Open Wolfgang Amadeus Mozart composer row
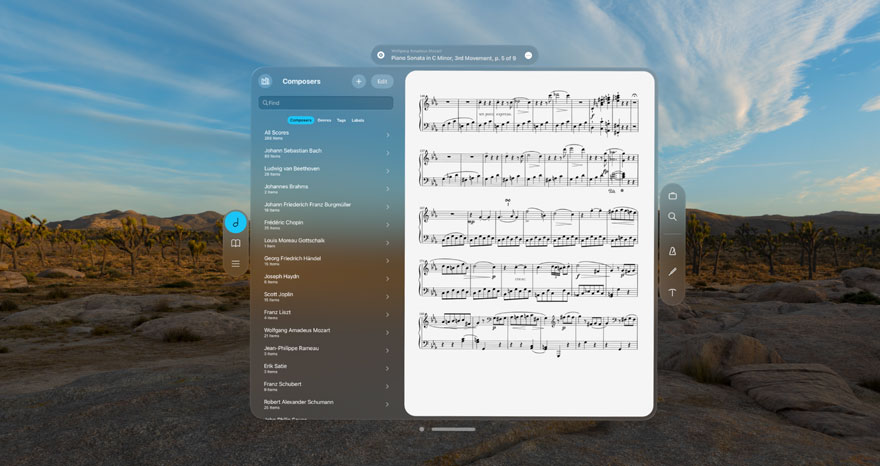Screen dimensions: 880x466 327,332
